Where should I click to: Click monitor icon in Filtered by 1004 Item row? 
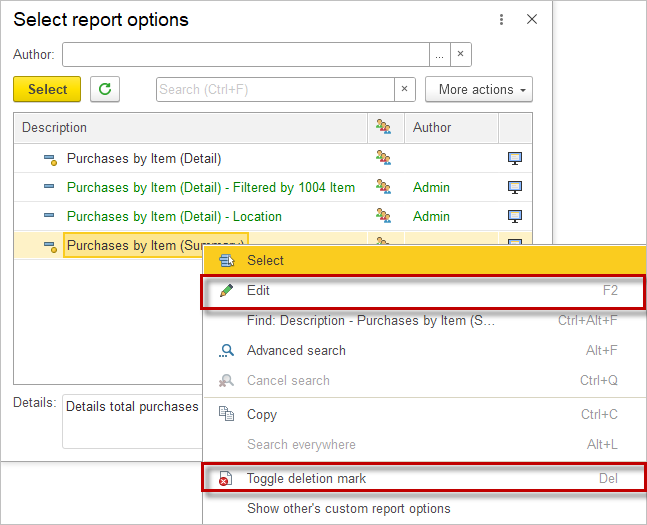[515, 187]
